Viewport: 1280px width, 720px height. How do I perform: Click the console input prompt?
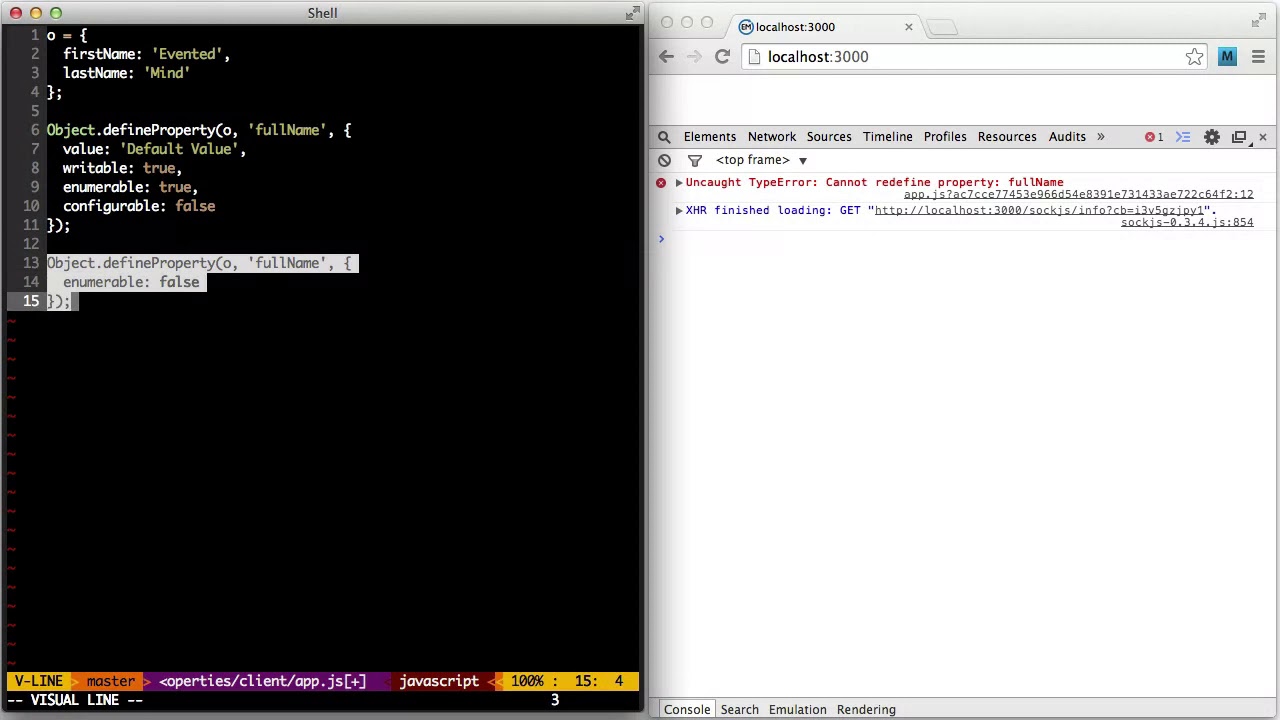click(965, 239)
